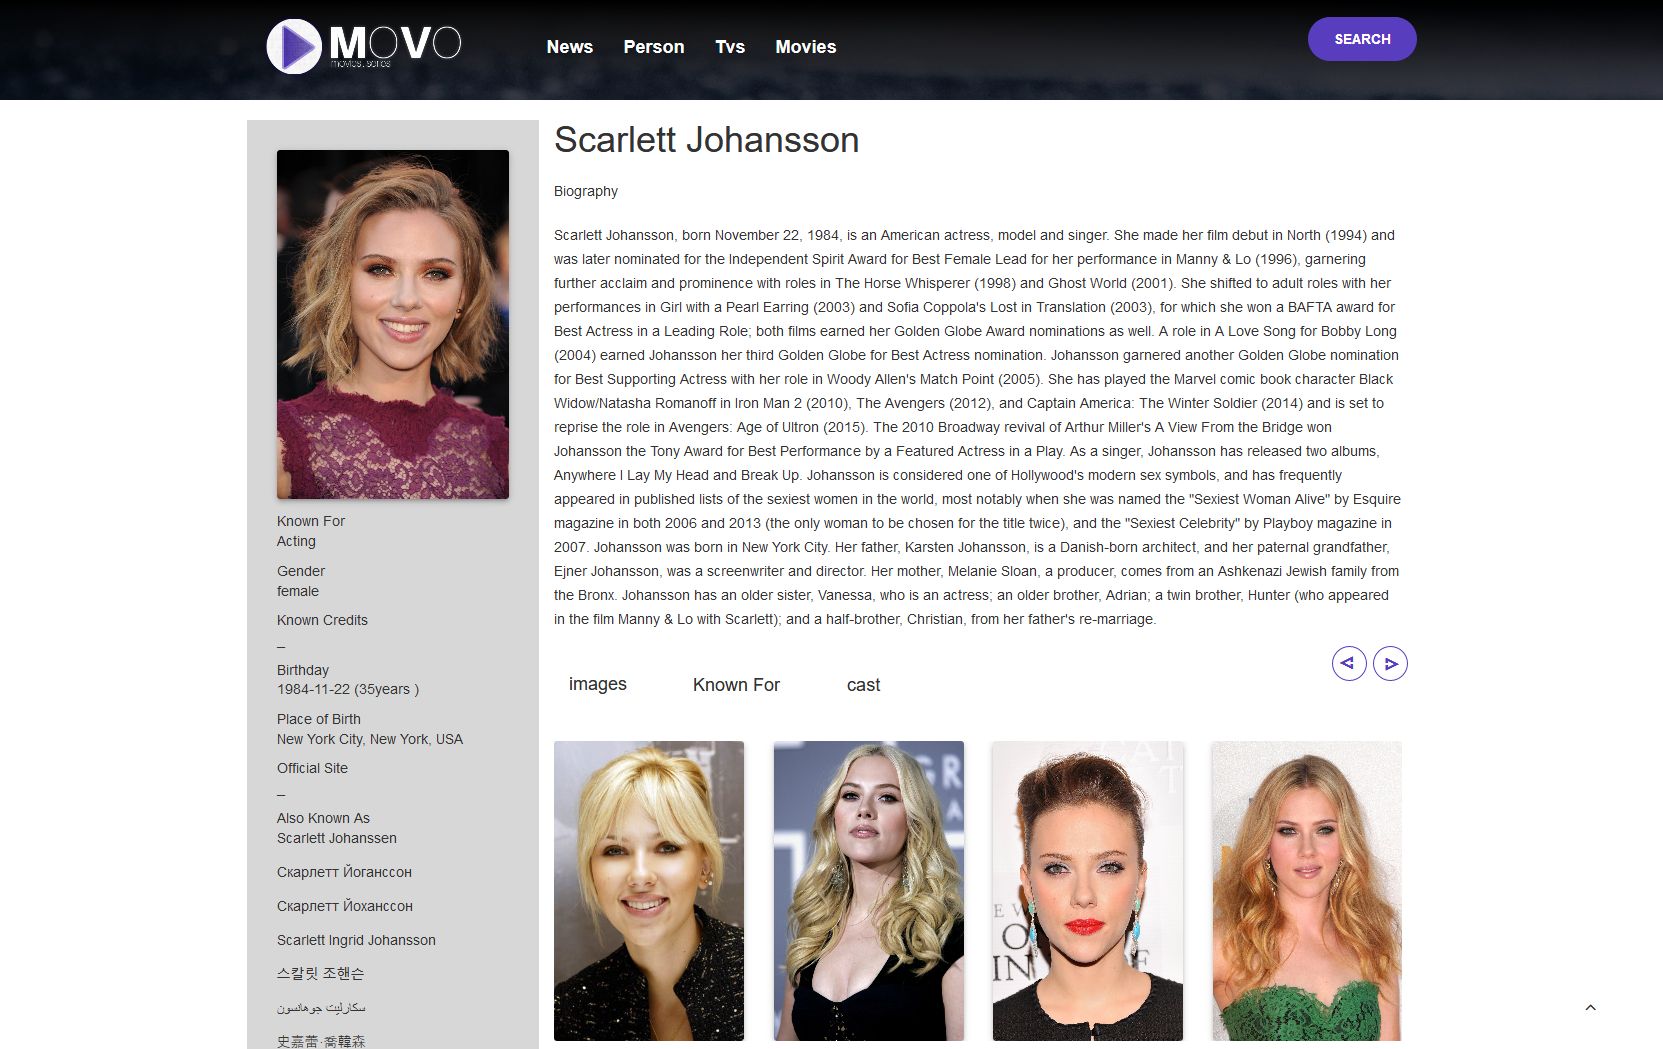Click the 'Place of Birth' label
The image size is (1663, 1049).
319,719
